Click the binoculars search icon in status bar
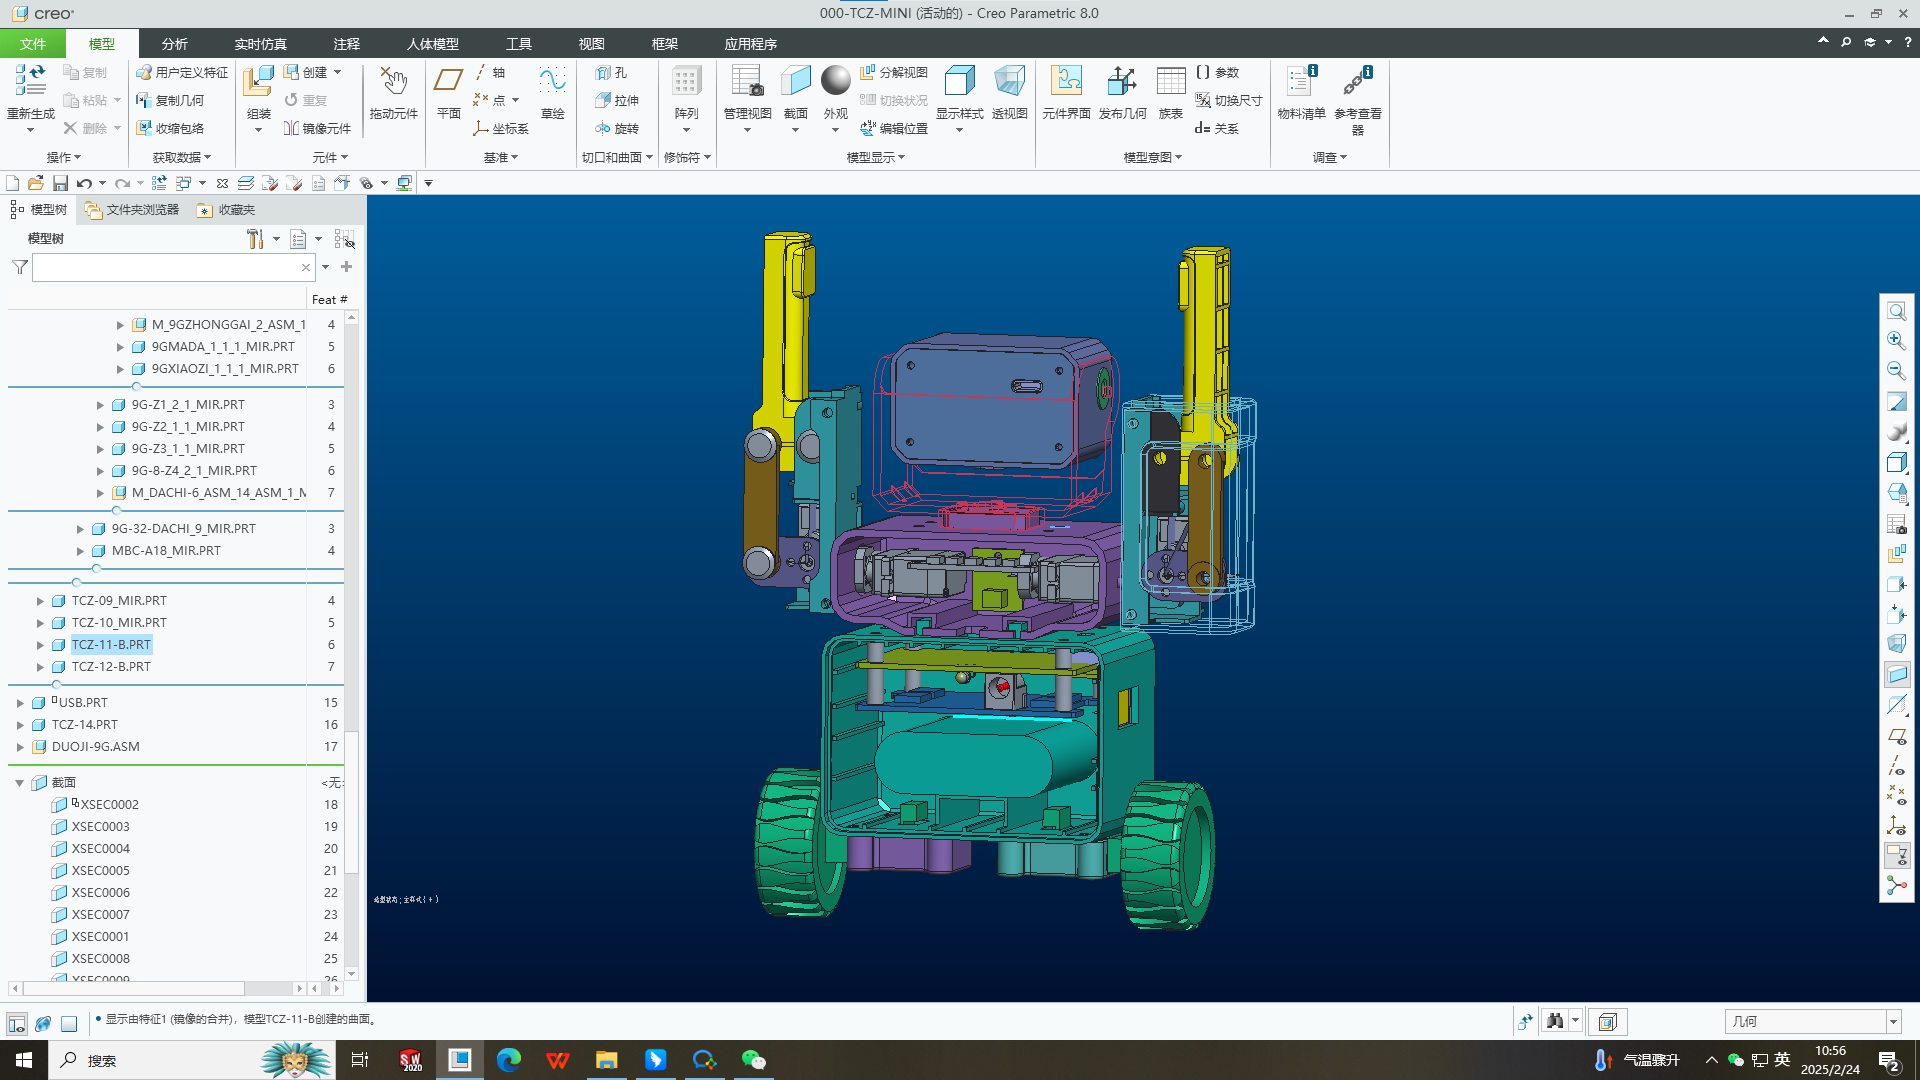 pos(1554,1021)
